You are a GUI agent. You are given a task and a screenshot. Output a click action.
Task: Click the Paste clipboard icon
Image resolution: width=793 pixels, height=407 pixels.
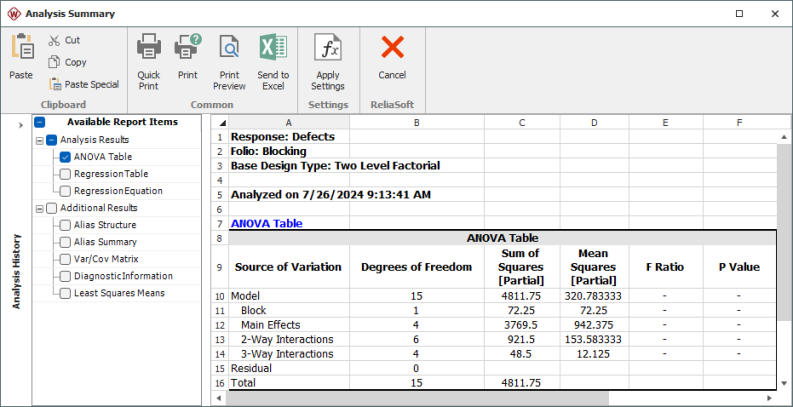coord(21,49)
